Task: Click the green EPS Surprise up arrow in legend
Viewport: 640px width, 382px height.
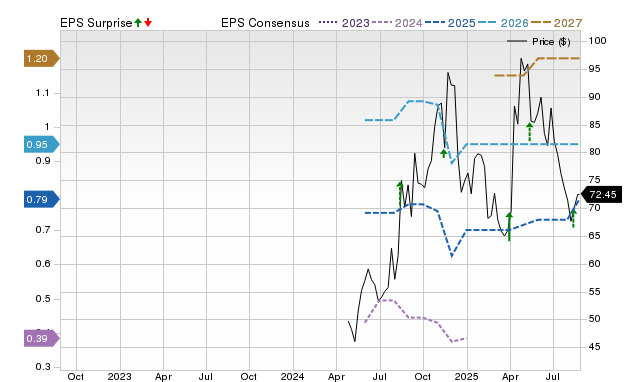Action: pyautogui.click(x=138, y=22)
